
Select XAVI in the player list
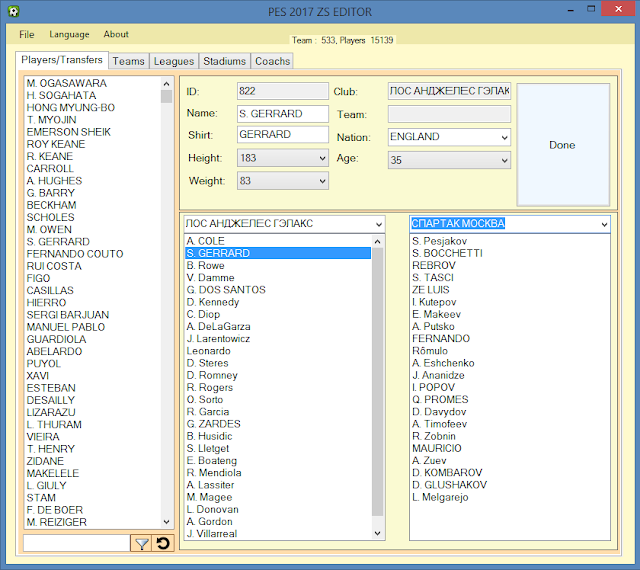pyautogui.click(x=38, y=376)
